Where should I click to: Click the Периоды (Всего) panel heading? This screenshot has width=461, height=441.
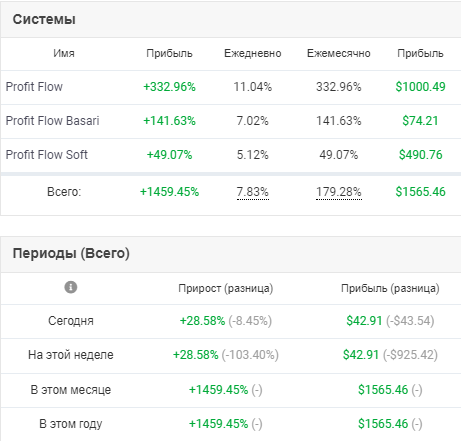71,253
